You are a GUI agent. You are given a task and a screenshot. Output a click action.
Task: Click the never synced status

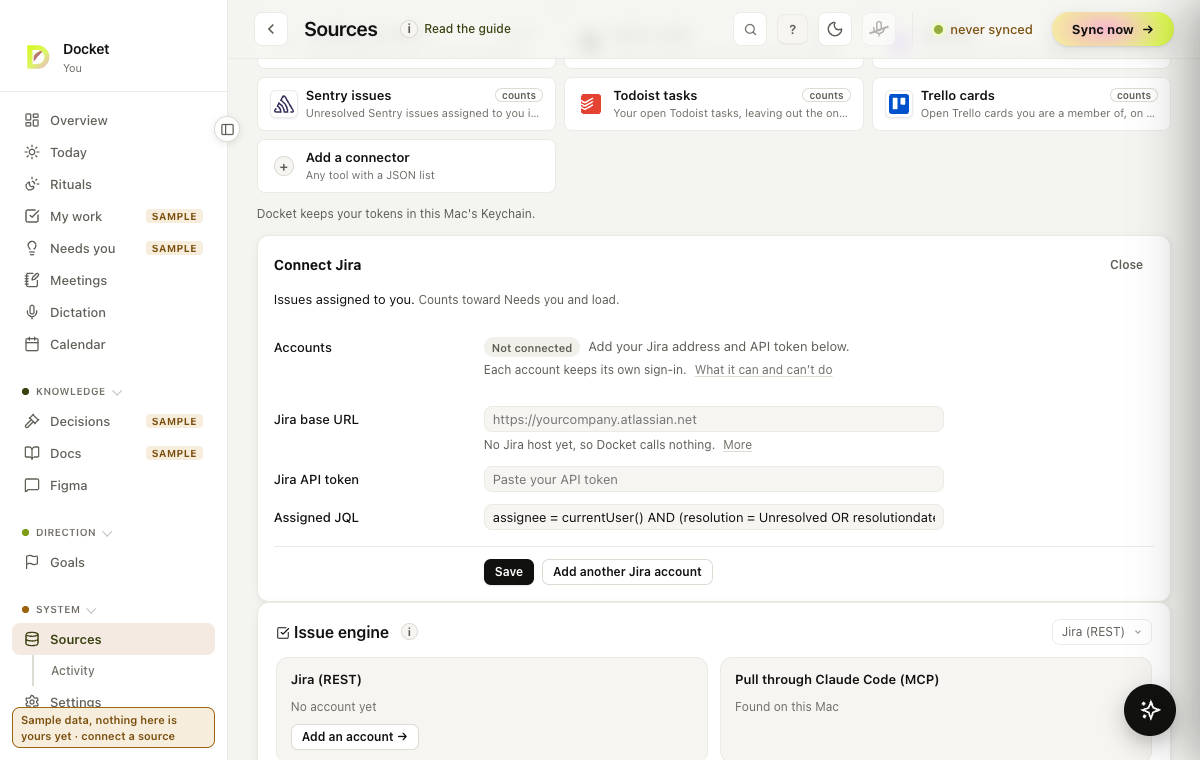click(982, 29)
